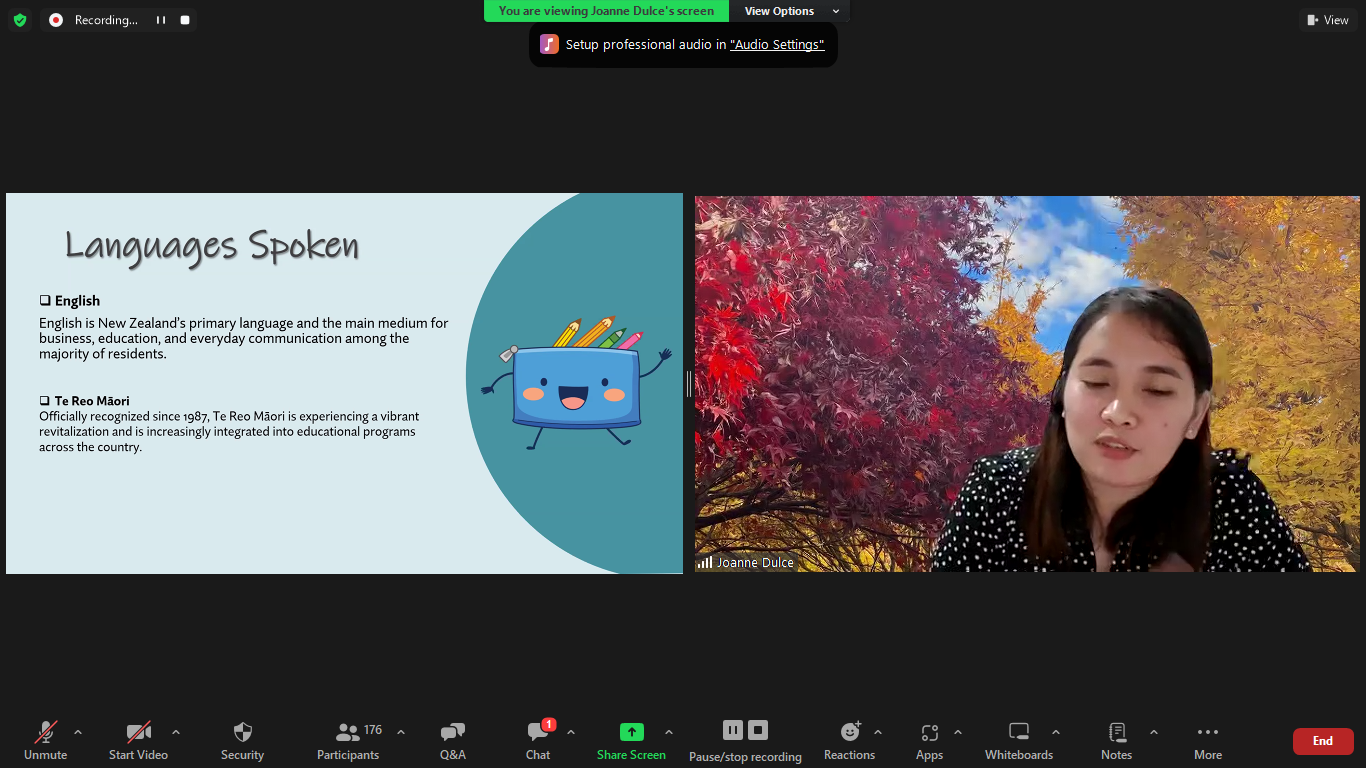Open the Apps panel
Image resolution: width=1366 pixels, height=768 pixels.
(x=929, y=732)
